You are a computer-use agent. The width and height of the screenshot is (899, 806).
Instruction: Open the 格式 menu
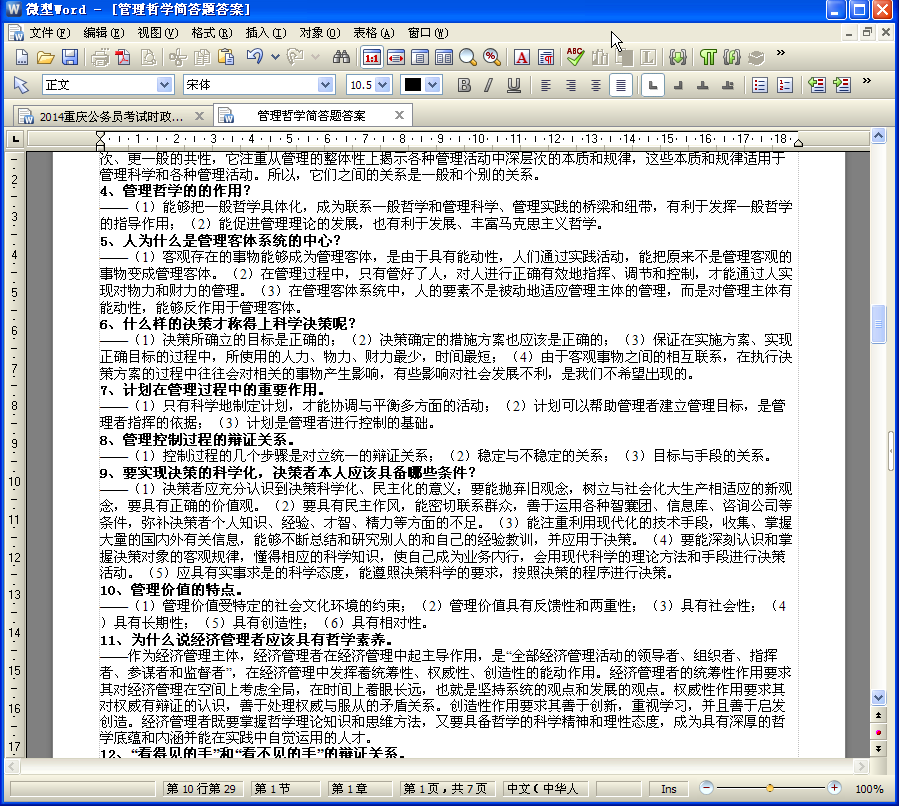(210, 32)
